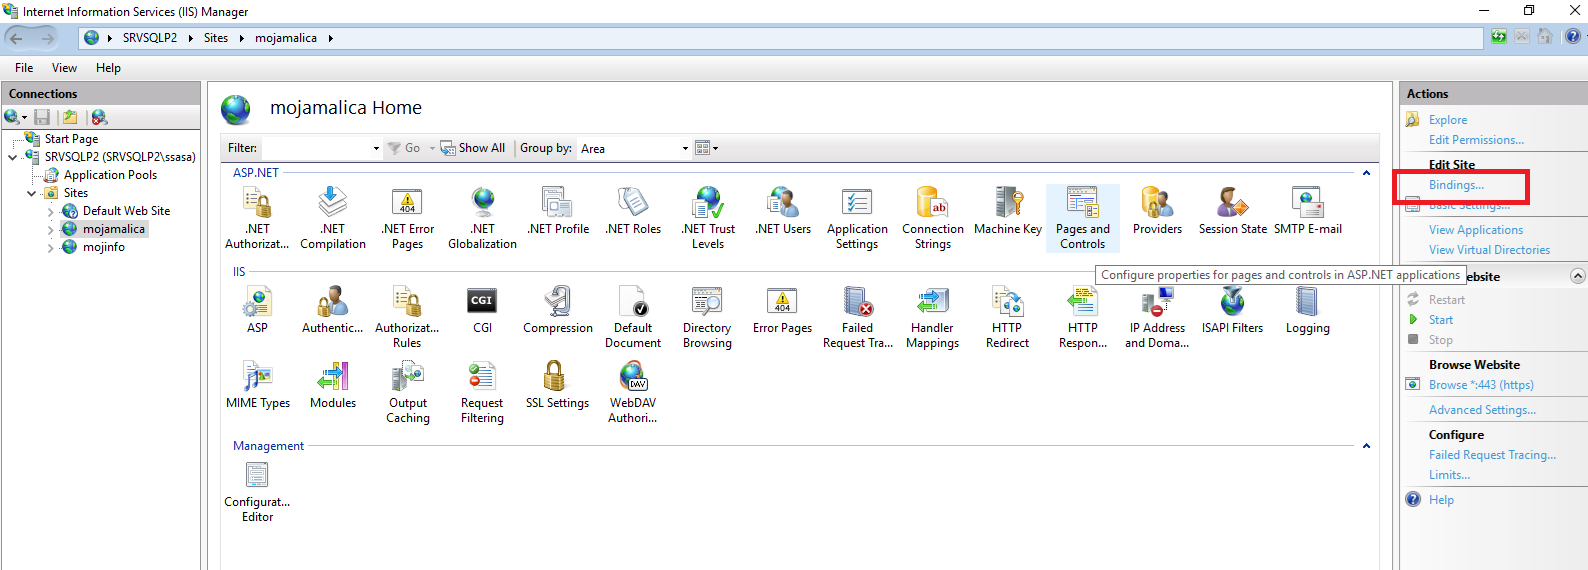Click the Explore action link
This screenshot has height=570, width=1588.
[1448, 120]
